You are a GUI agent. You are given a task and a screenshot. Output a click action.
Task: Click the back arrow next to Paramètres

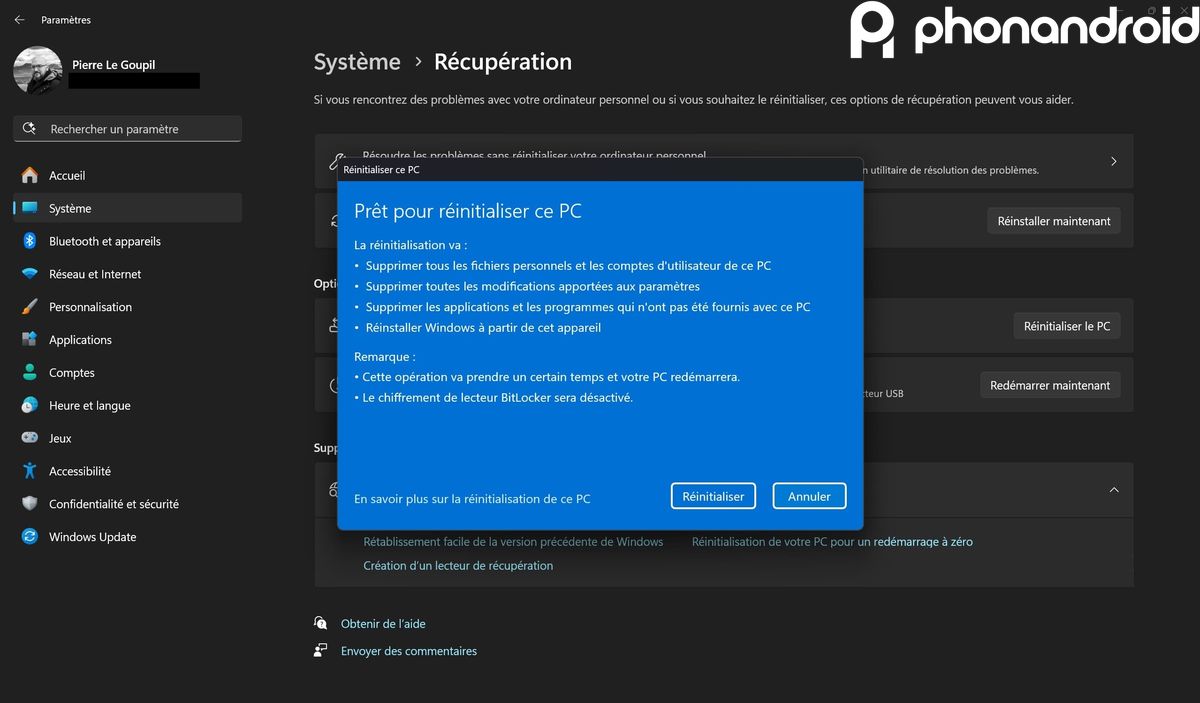[x=19, y=20]
